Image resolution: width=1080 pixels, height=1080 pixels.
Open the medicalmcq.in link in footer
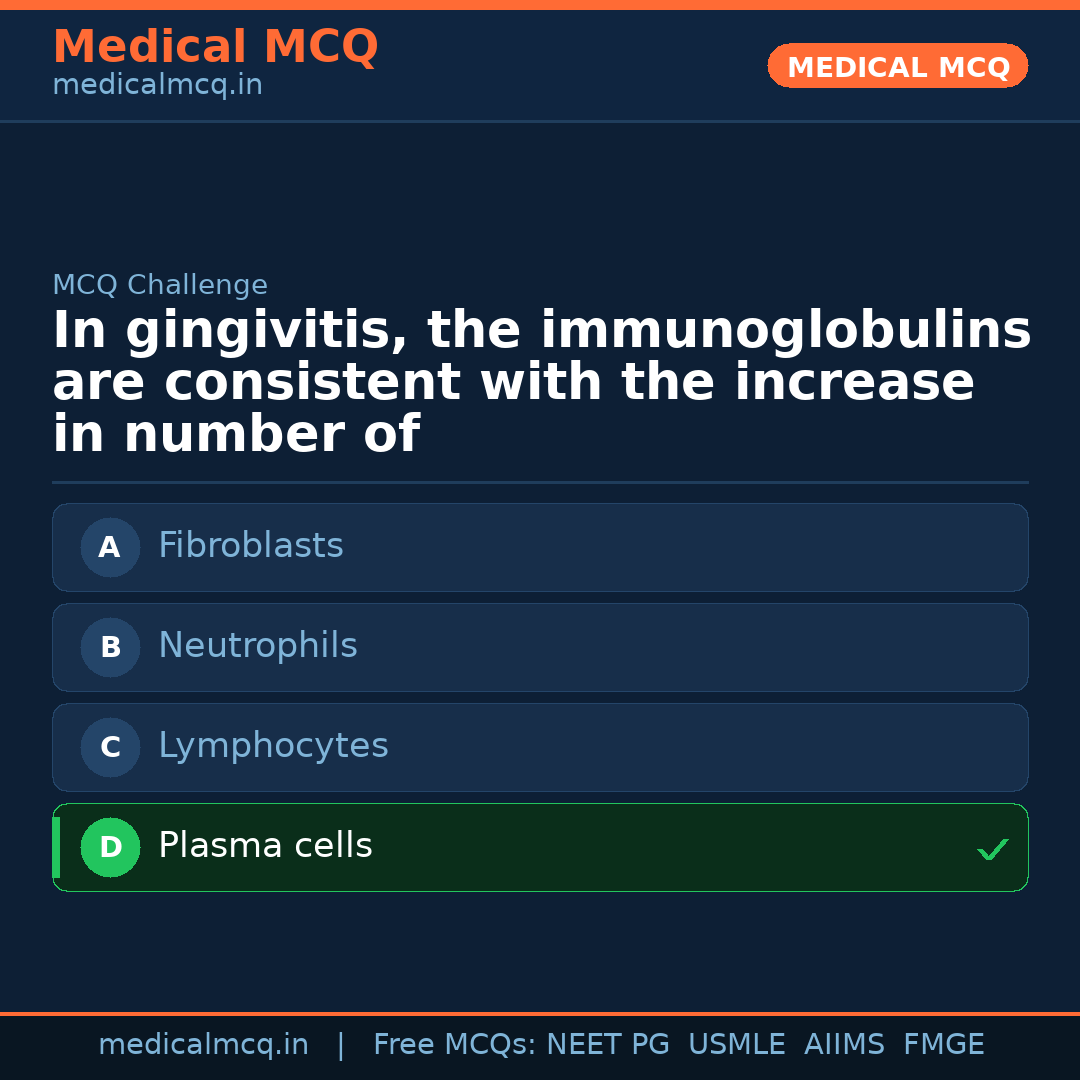coord(203,1045)
